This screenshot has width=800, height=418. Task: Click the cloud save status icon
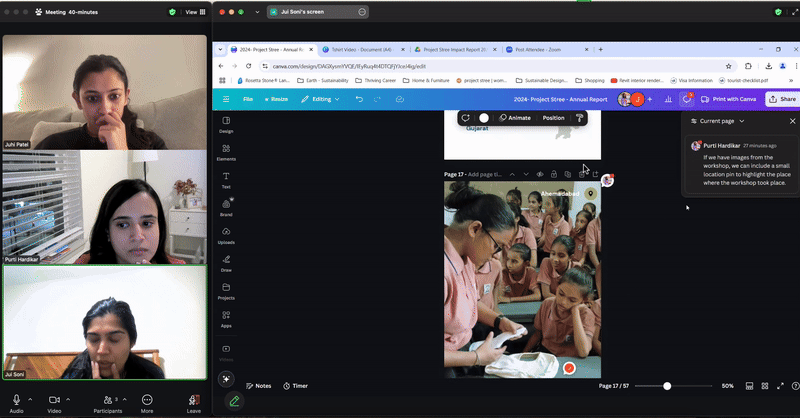(x=399, y=99)
